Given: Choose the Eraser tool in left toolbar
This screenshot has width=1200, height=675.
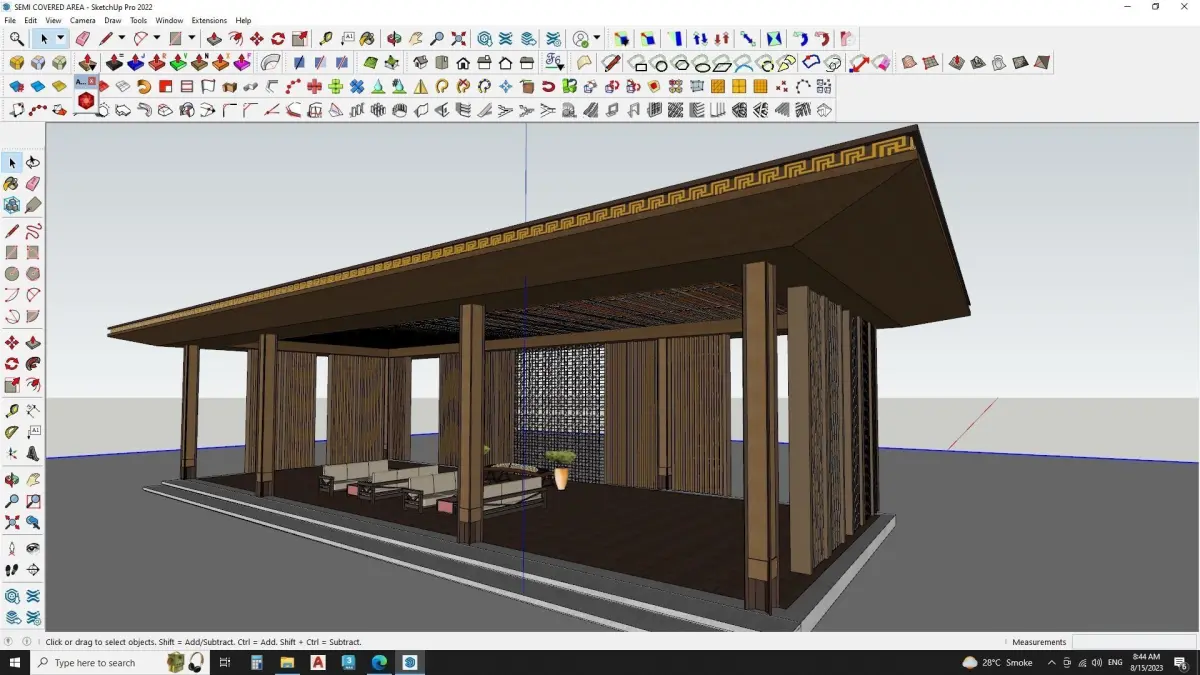Looking at the screenshot, I should [33, 184].
